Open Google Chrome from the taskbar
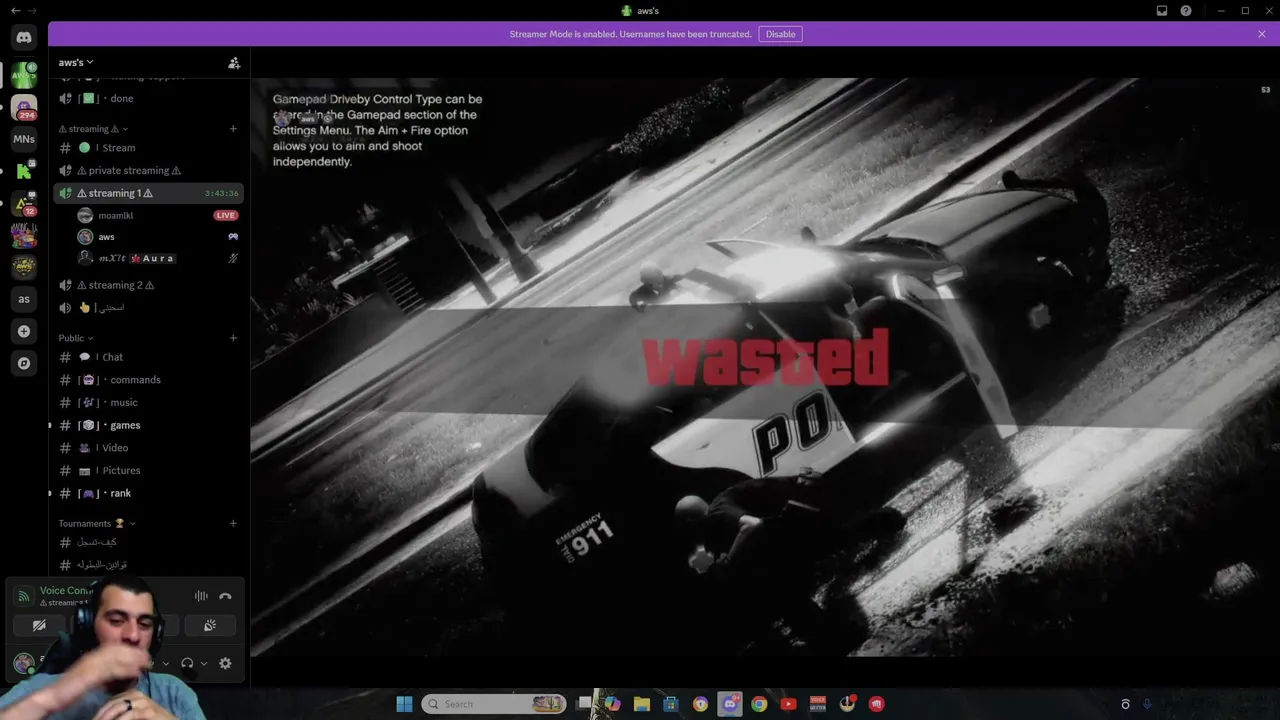 coord(759,704)
